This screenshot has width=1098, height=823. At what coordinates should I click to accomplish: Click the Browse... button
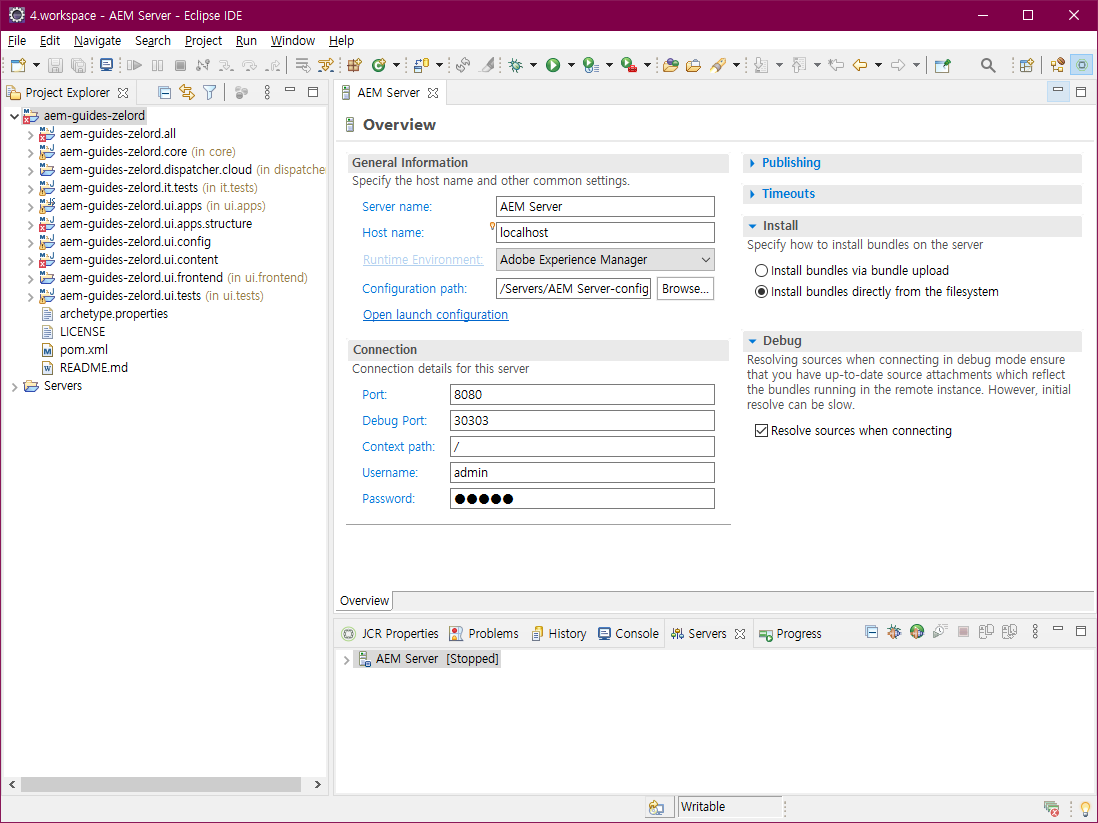pos(685,289)
